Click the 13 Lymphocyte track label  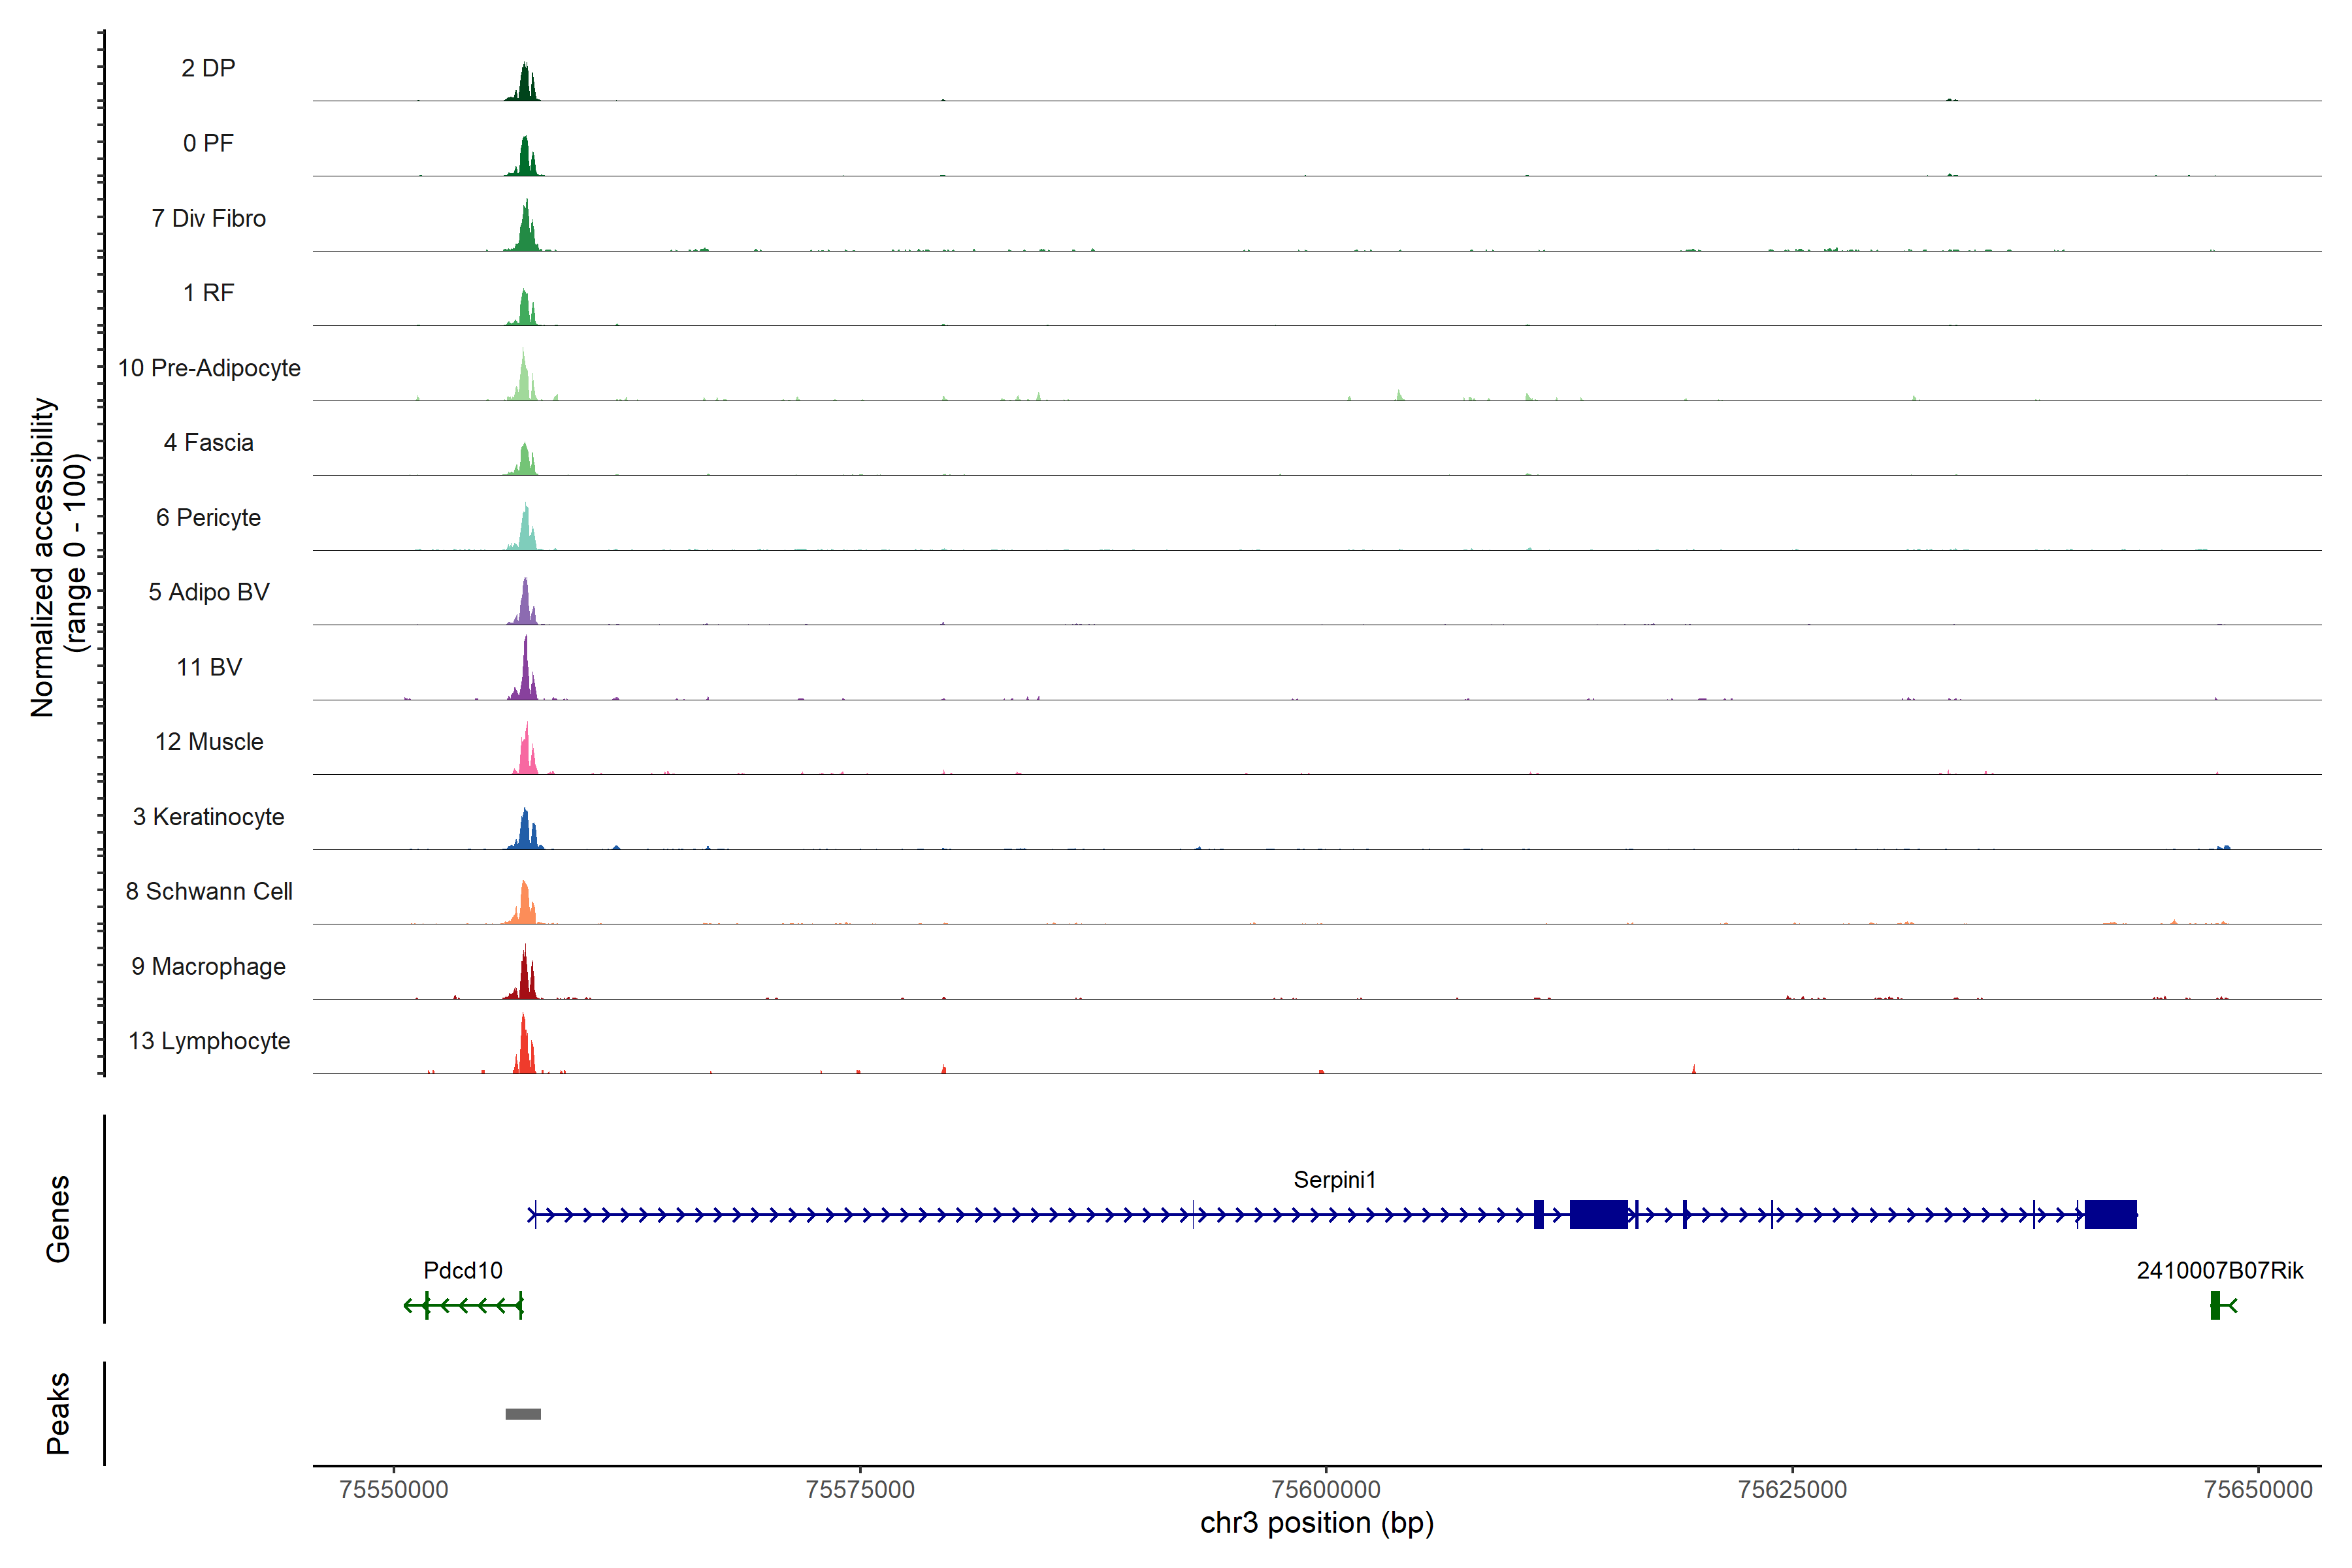[209, 1041]
